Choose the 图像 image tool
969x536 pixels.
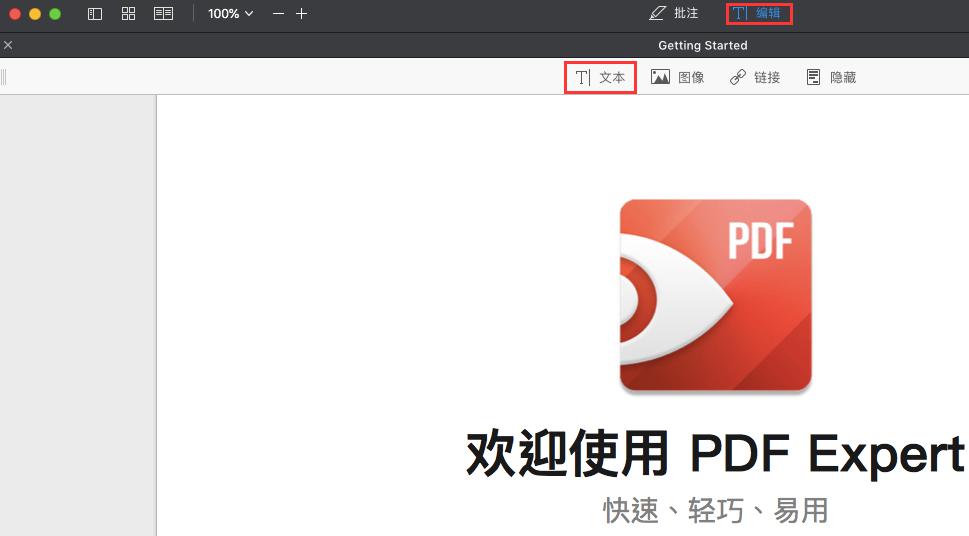pyautogui.click(x=677, y=77)
